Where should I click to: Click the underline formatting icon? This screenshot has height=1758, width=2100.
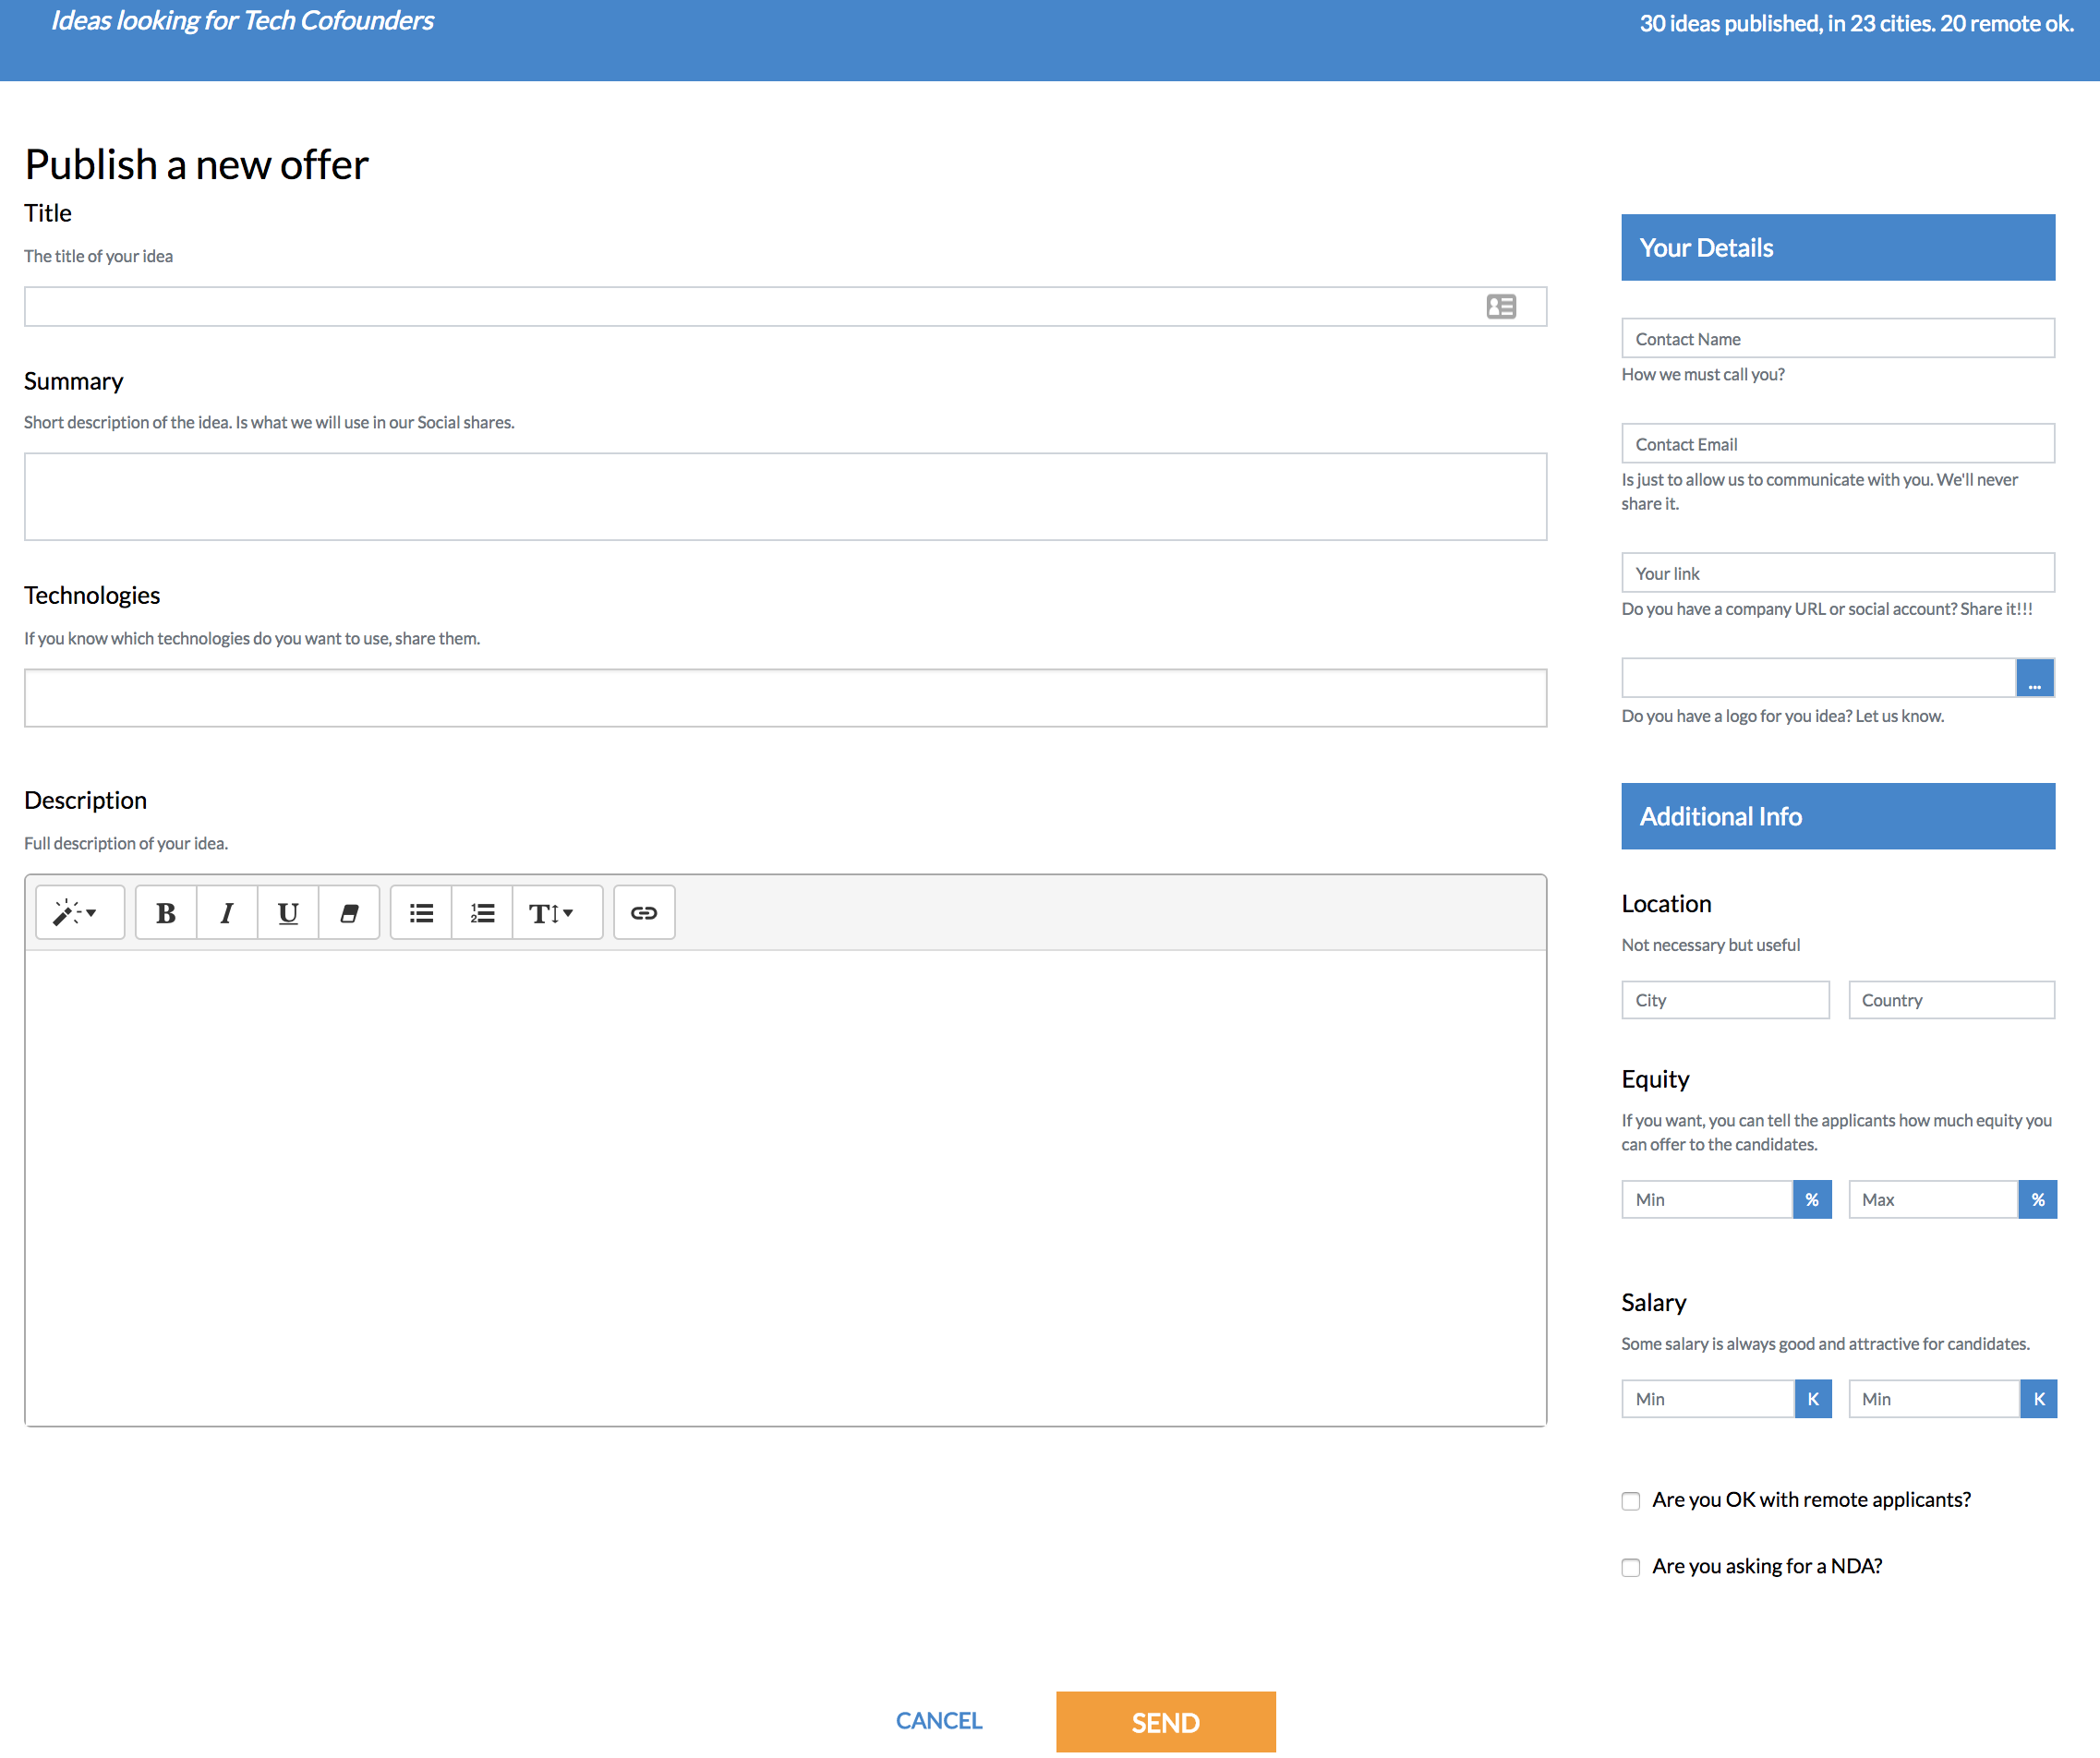click(288, 913)
